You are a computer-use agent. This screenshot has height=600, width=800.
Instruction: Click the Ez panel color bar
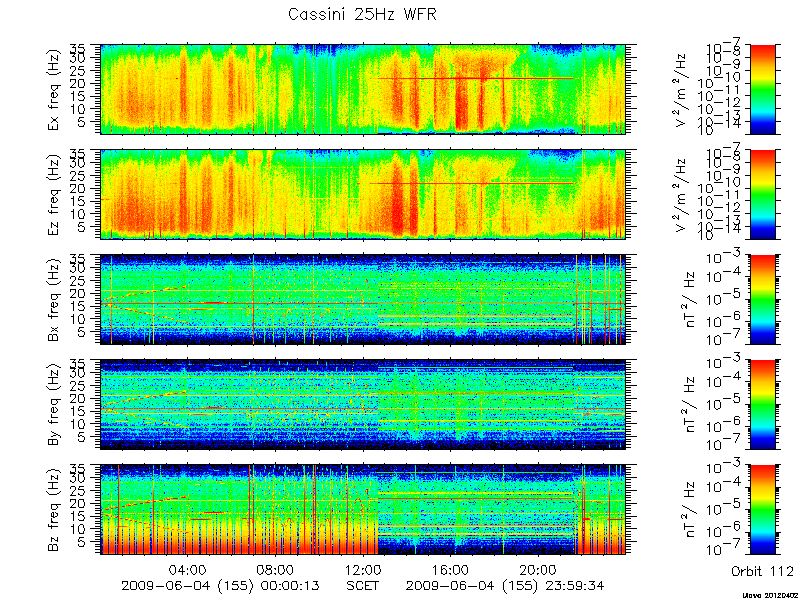point(762,194)
